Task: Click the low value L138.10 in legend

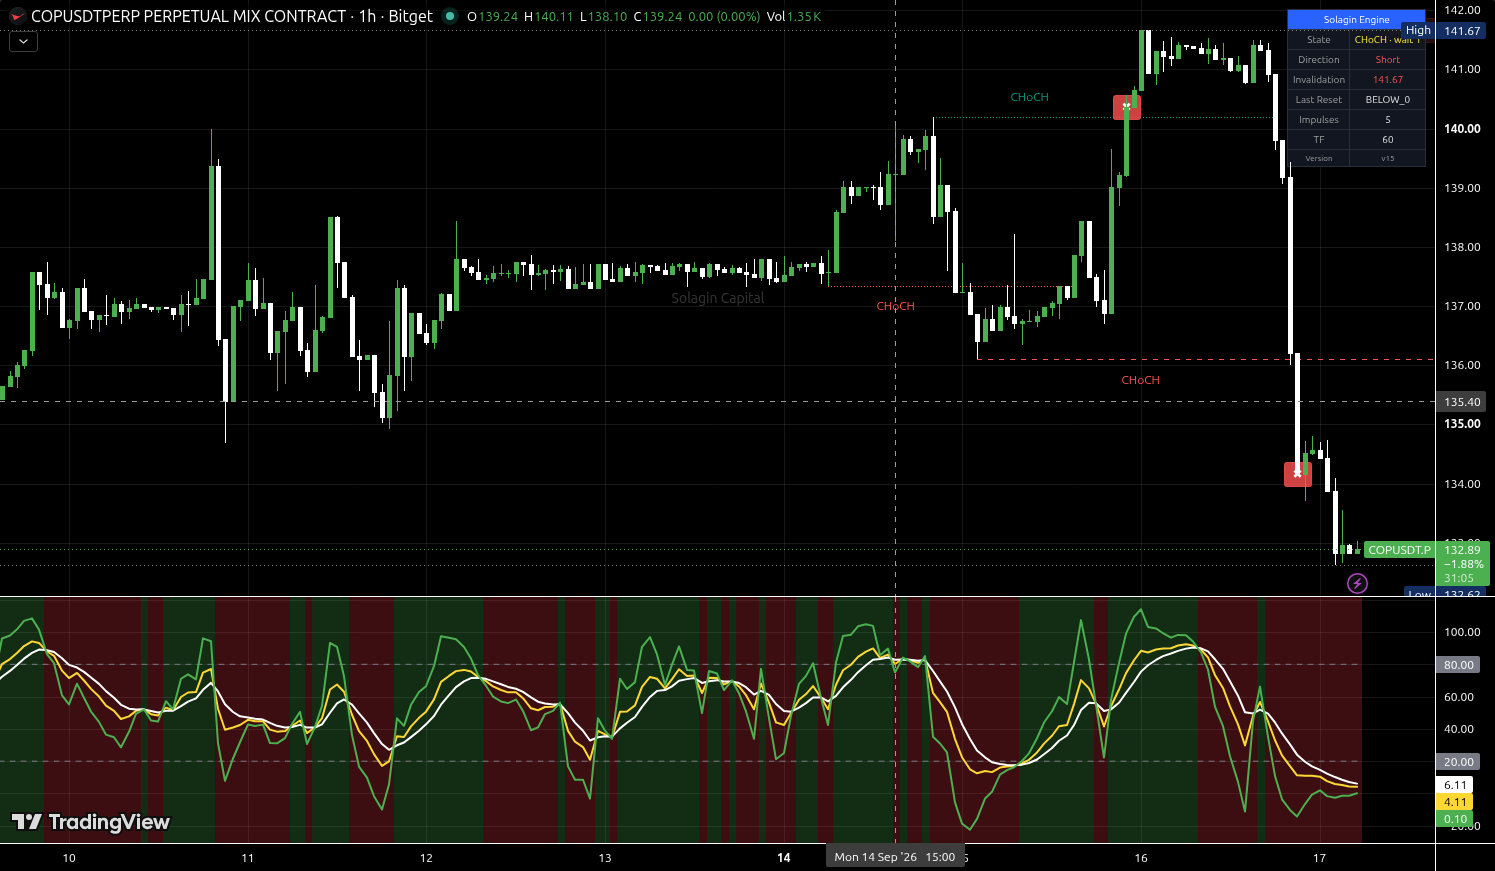Action: [x=603, y=17]
